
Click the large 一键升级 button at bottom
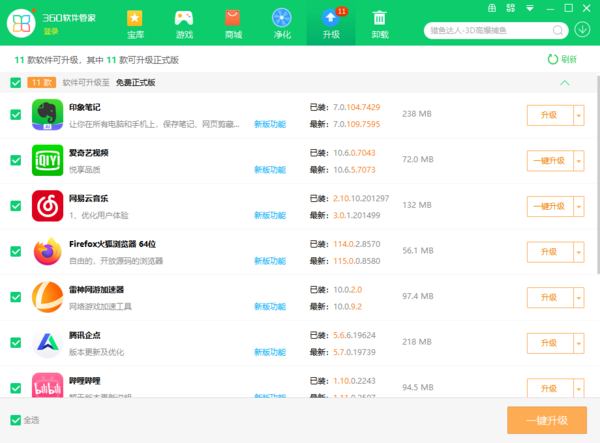pyautogui.click(x=547, y=420)
